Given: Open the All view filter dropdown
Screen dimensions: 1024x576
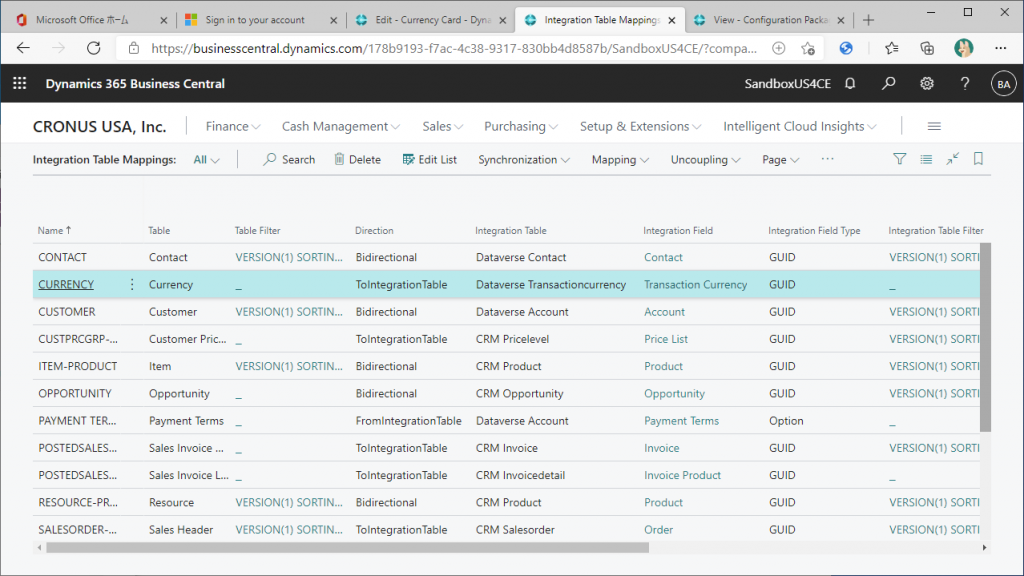Looking at the screenshot, I should tap(206, 159).
